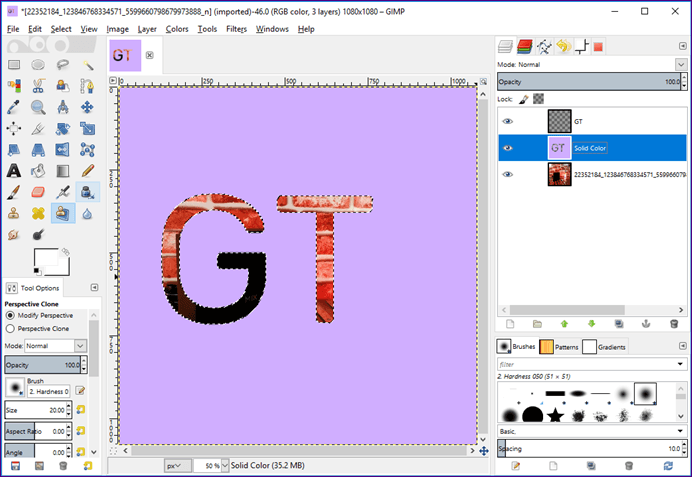Open the Basic brush tag dropdown
Screen dimensions: 692x477
pos(680,431)
